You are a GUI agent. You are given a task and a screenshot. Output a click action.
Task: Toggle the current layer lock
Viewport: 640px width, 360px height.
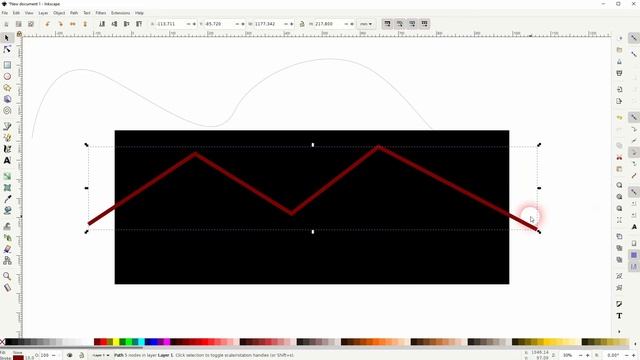coord(81,355)
